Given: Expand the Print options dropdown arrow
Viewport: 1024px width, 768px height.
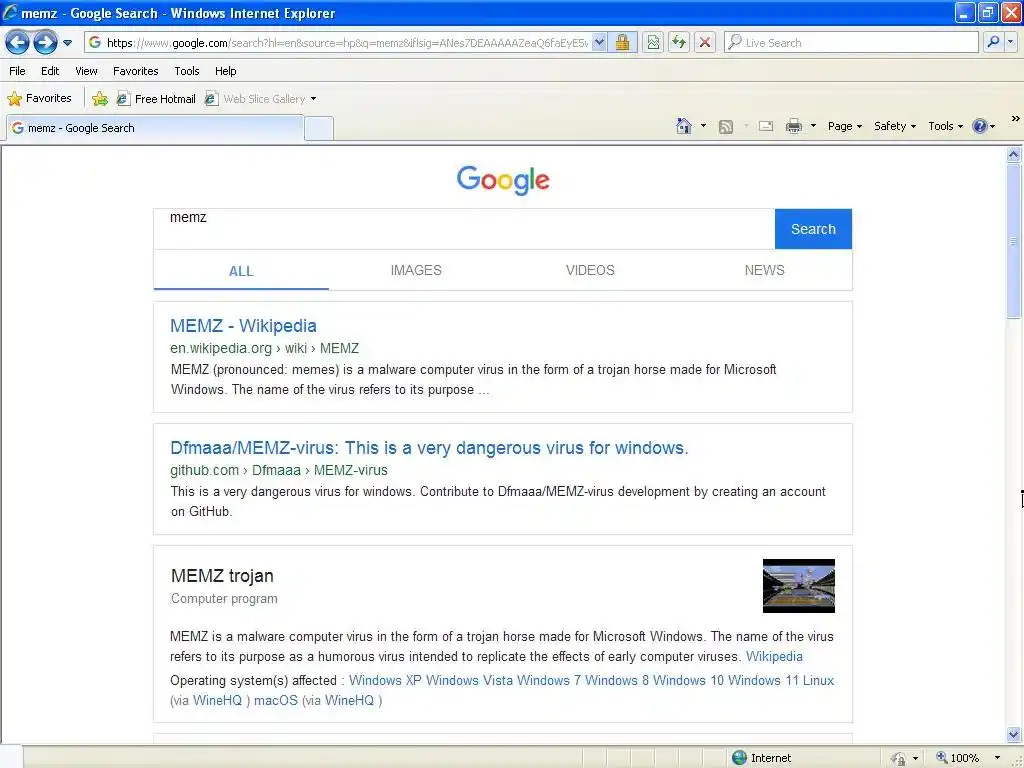Looking at the screenshot, I should coord(813,126).
